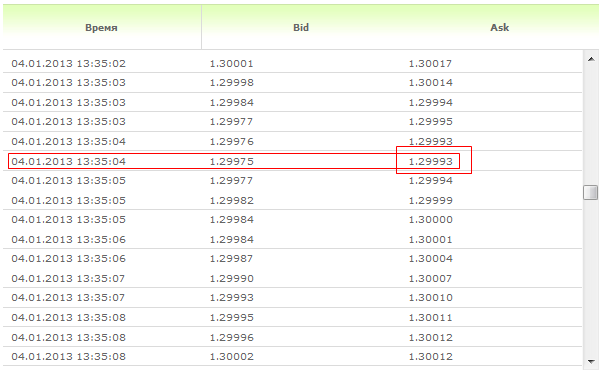Click Ask value 1.30000
The image size is (602, 378).
tap(431, 220)
